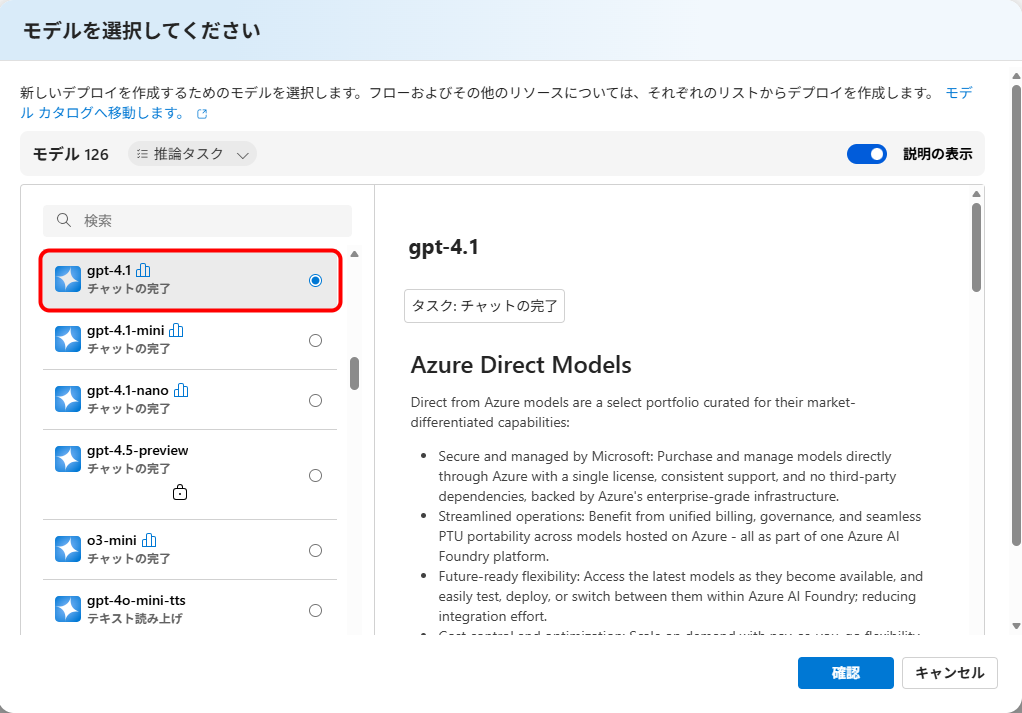Click scroll-up arrow of the description pane
The image size is (1022, 713).
976,194
